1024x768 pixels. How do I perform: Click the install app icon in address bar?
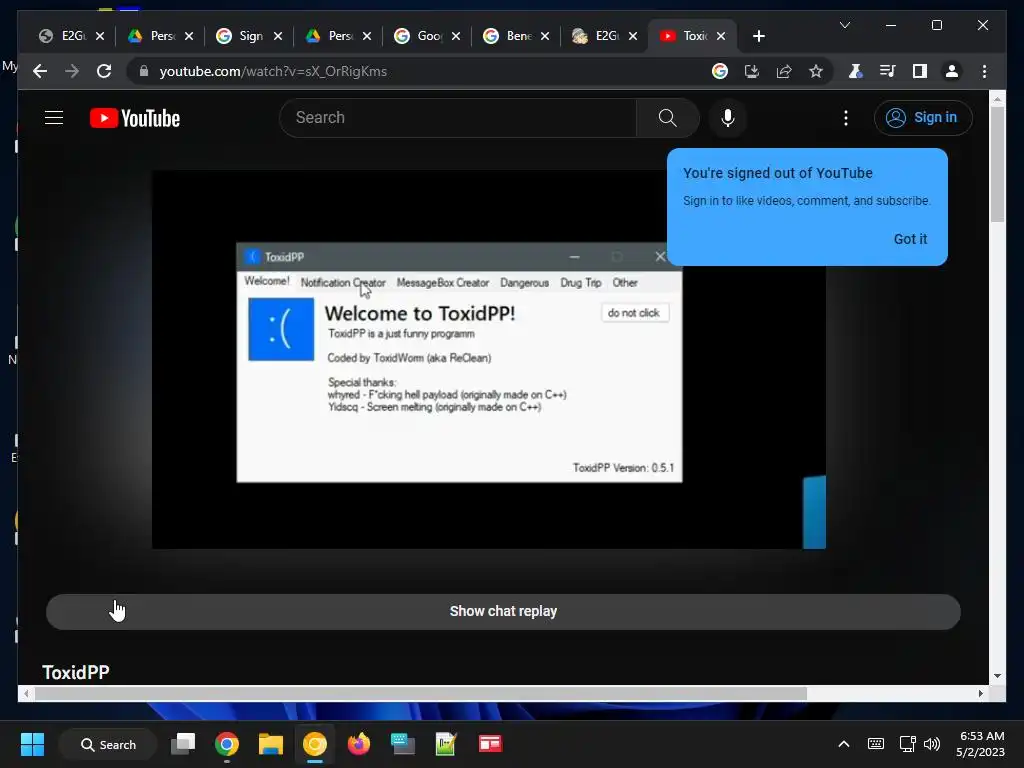[752, 71]
